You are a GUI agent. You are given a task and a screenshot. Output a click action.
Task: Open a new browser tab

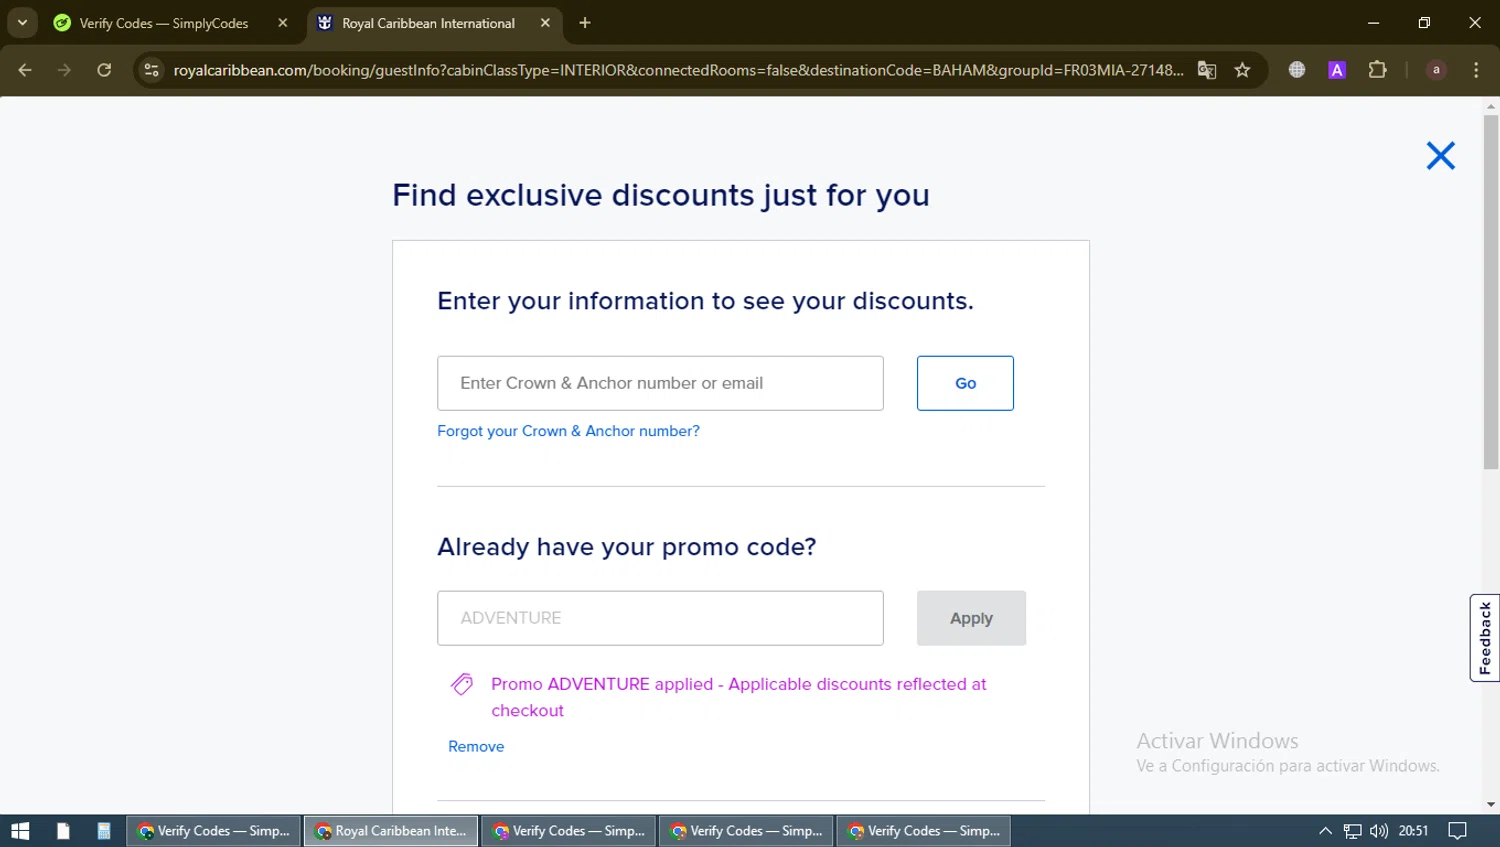point(585,22)
